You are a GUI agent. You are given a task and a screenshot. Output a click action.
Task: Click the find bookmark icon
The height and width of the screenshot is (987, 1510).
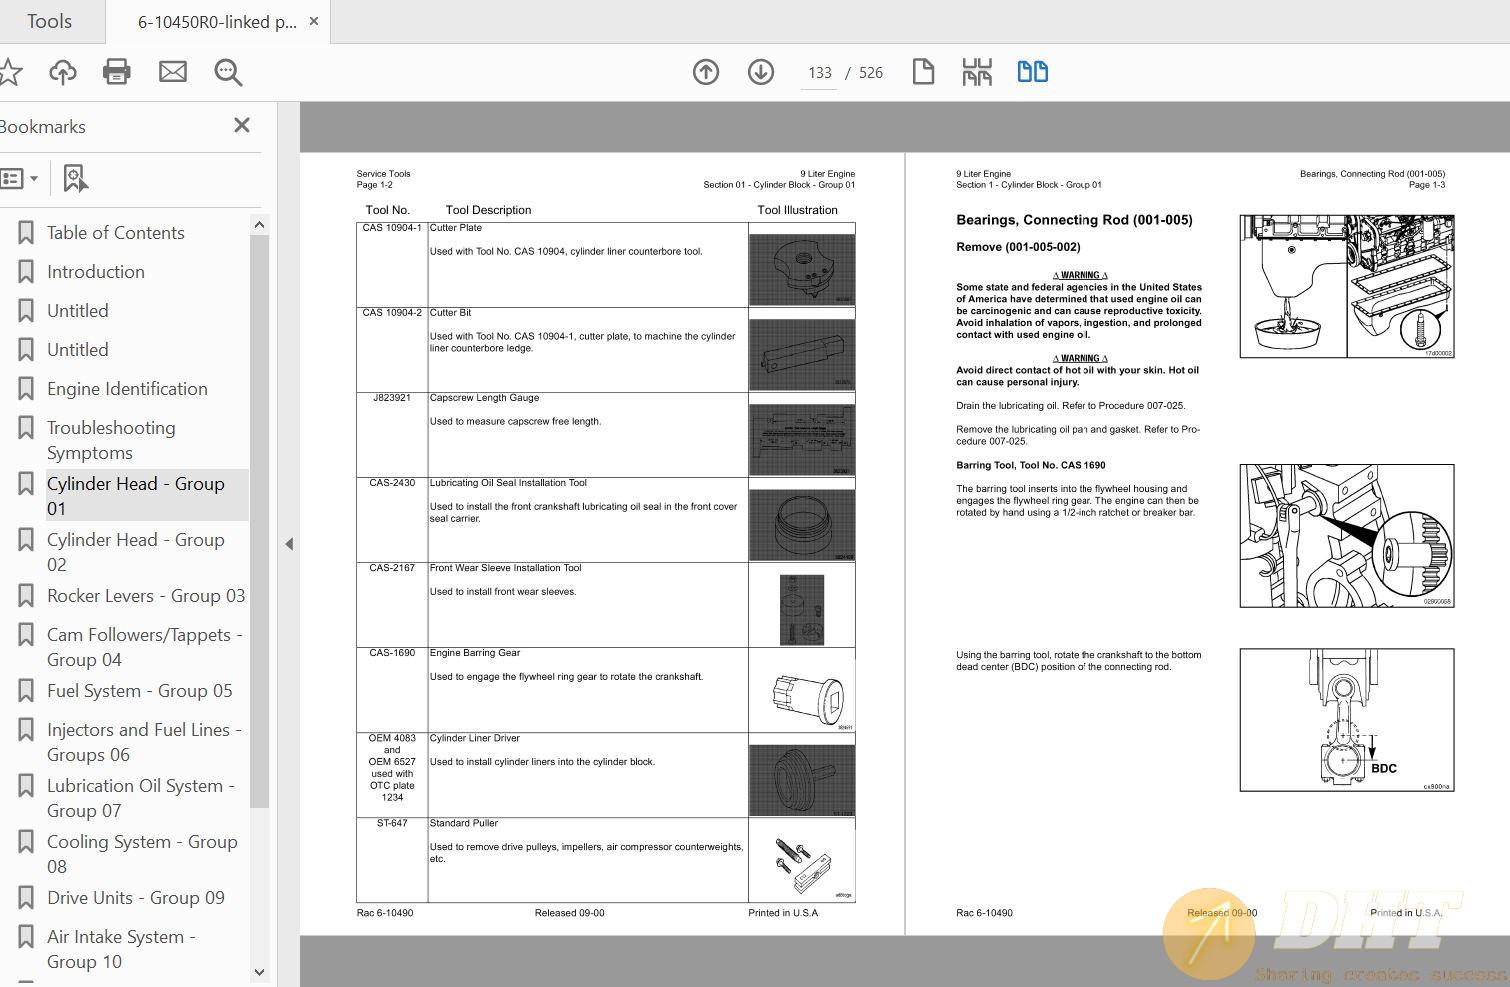pyautogui.click(x=75, y=179)
